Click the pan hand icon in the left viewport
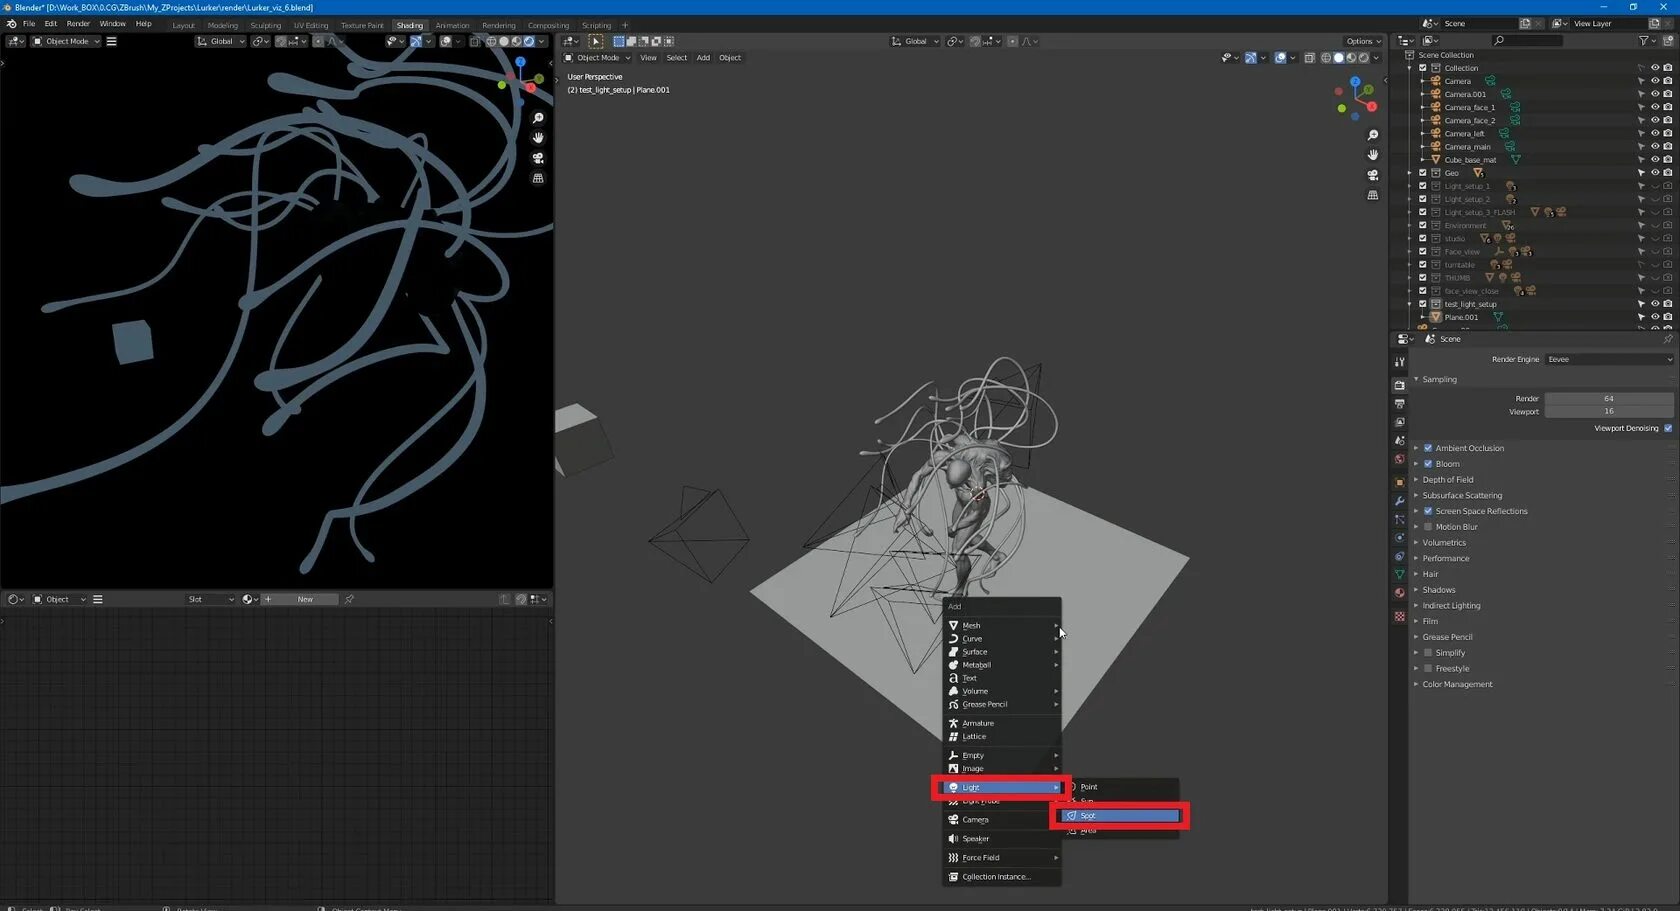Viewport: 1680px width, 911px height. tap(538, 138)
